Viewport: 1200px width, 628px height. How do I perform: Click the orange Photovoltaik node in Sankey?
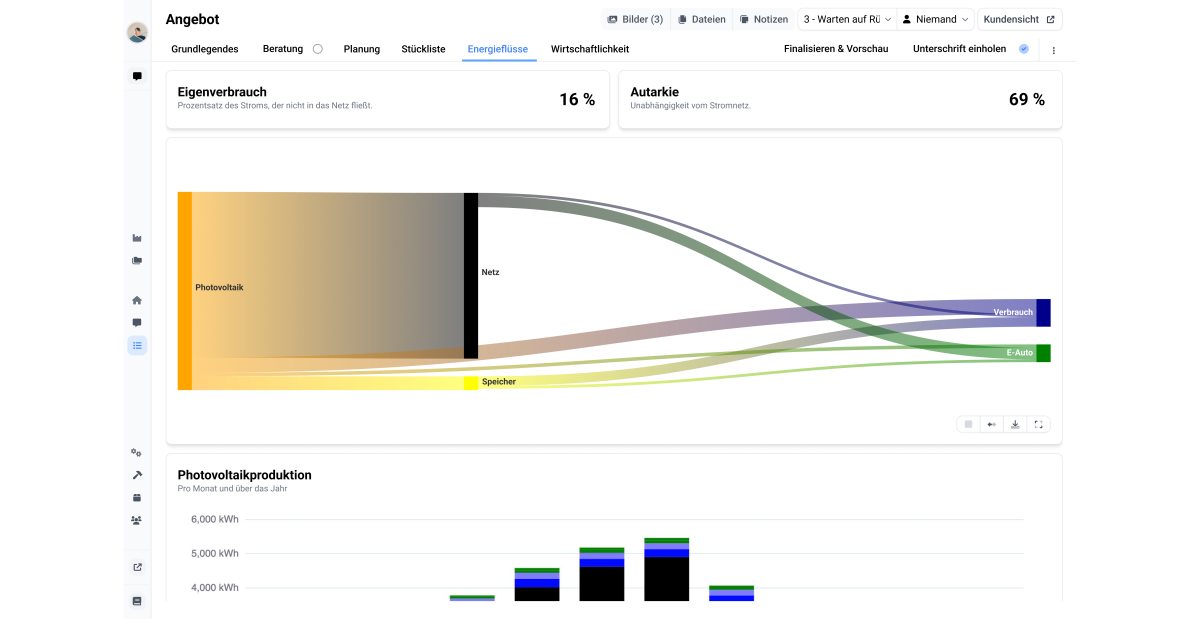click(x=185, y=291)
